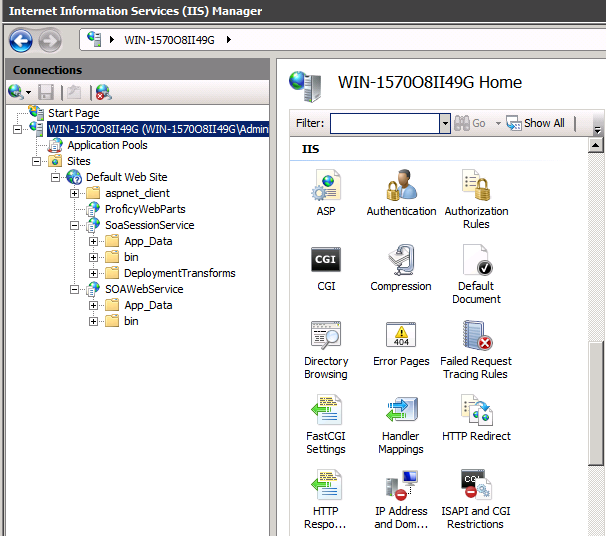This screenshot has height=536, width=606.
Task: Collapse the Sites tree node
Action: click(x=36, y=161)
